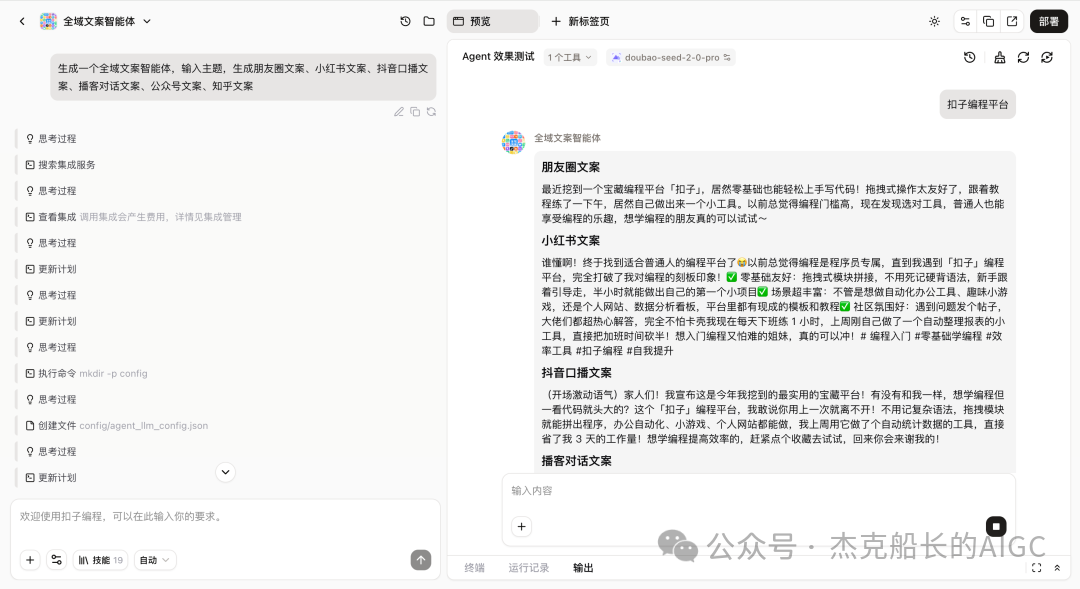Click the agent avatar in chat reply
Viewport: 1080px width, 589px height.
[513, 143]
